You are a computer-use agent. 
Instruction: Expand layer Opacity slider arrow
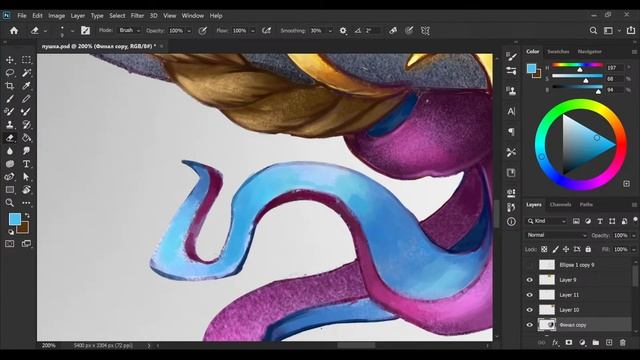pyautogui.click(x=633, y=236)
